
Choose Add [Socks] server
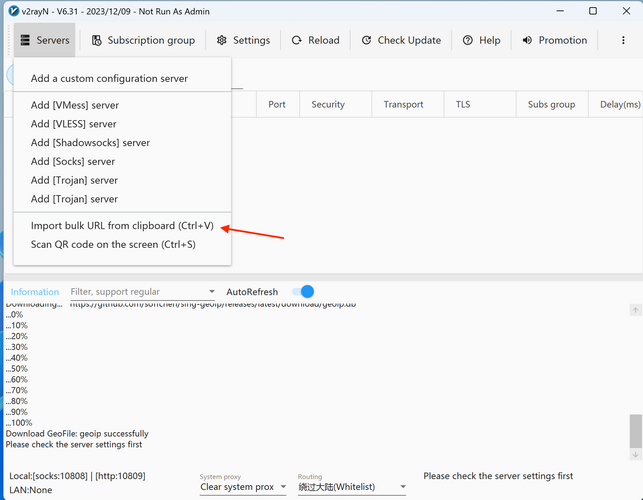point(73,162)
